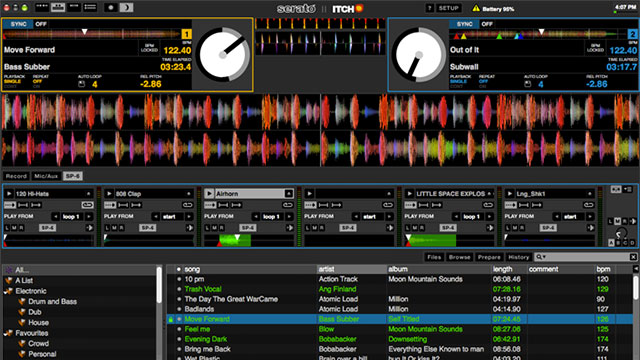
Task: Select the third display layout icon
Action: coord(74,7)
